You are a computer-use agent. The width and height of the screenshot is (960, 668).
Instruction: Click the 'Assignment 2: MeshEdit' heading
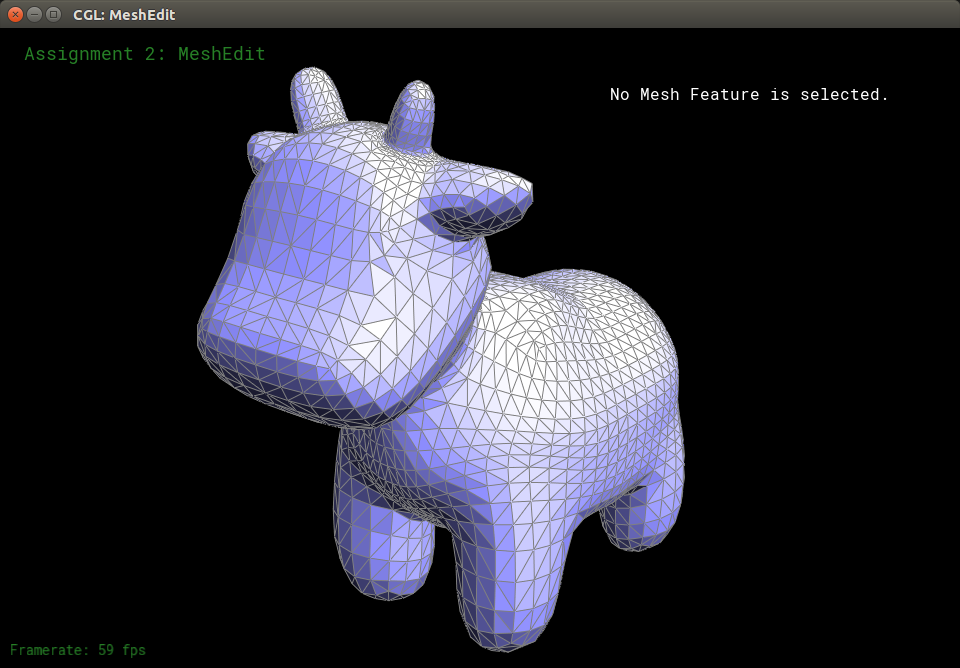coord(145,54)
